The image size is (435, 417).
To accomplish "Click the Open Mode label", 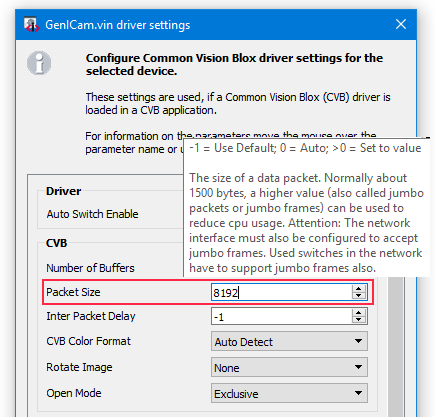I will click(74, 393).
